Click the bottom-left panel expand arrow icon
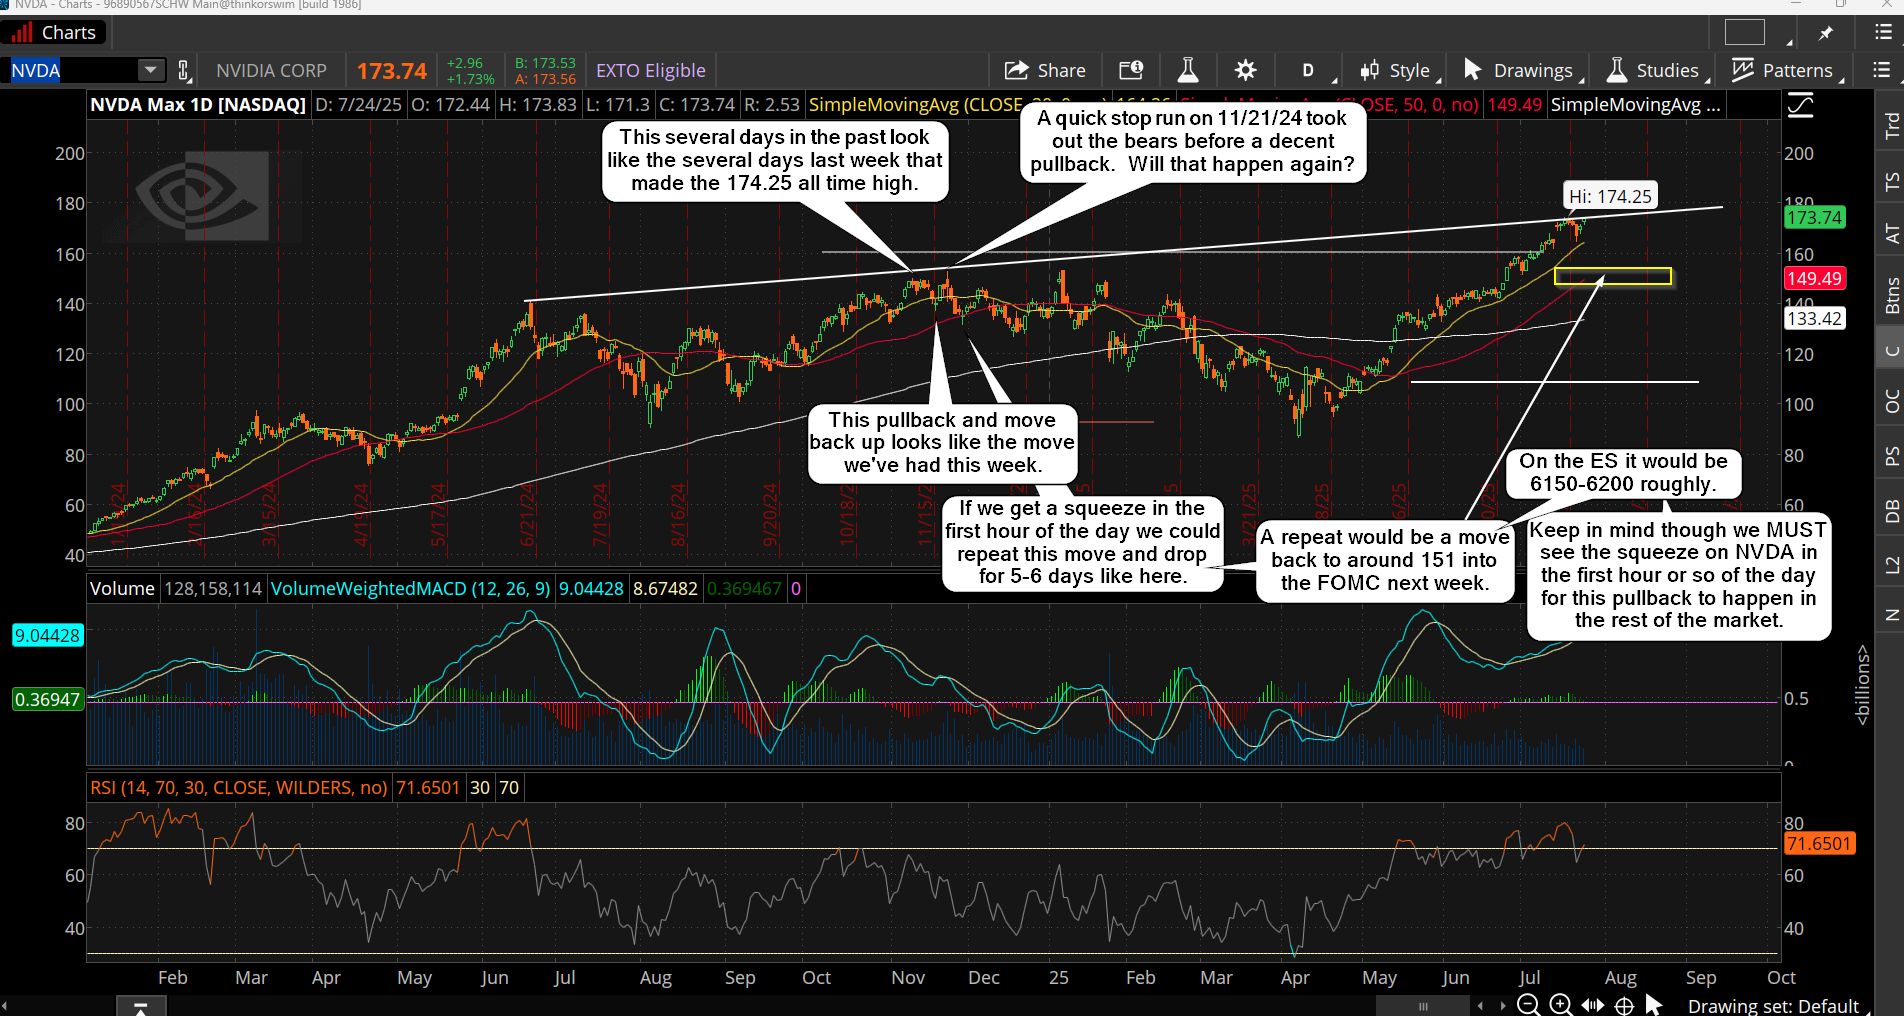This screenshot has width=1904, height=1016. pyautogui.click(x=140, y=1006)
